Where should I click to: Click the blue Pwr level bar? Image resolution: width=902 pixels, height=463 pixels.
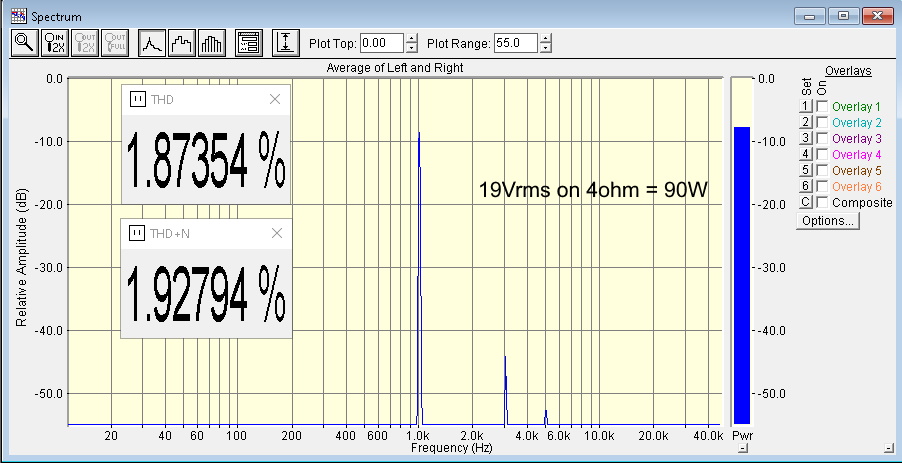click(x=741, y=275)
